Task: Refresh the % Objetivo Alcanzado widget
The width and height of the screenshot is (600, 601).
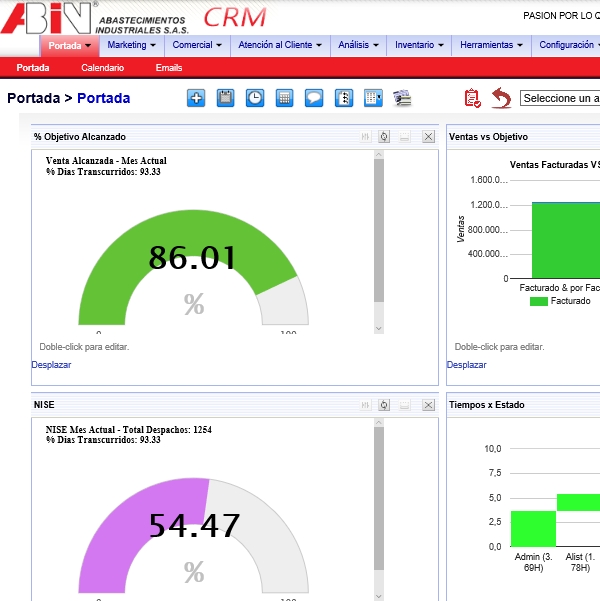Action: pyautogui.click(x=384, y=136)
